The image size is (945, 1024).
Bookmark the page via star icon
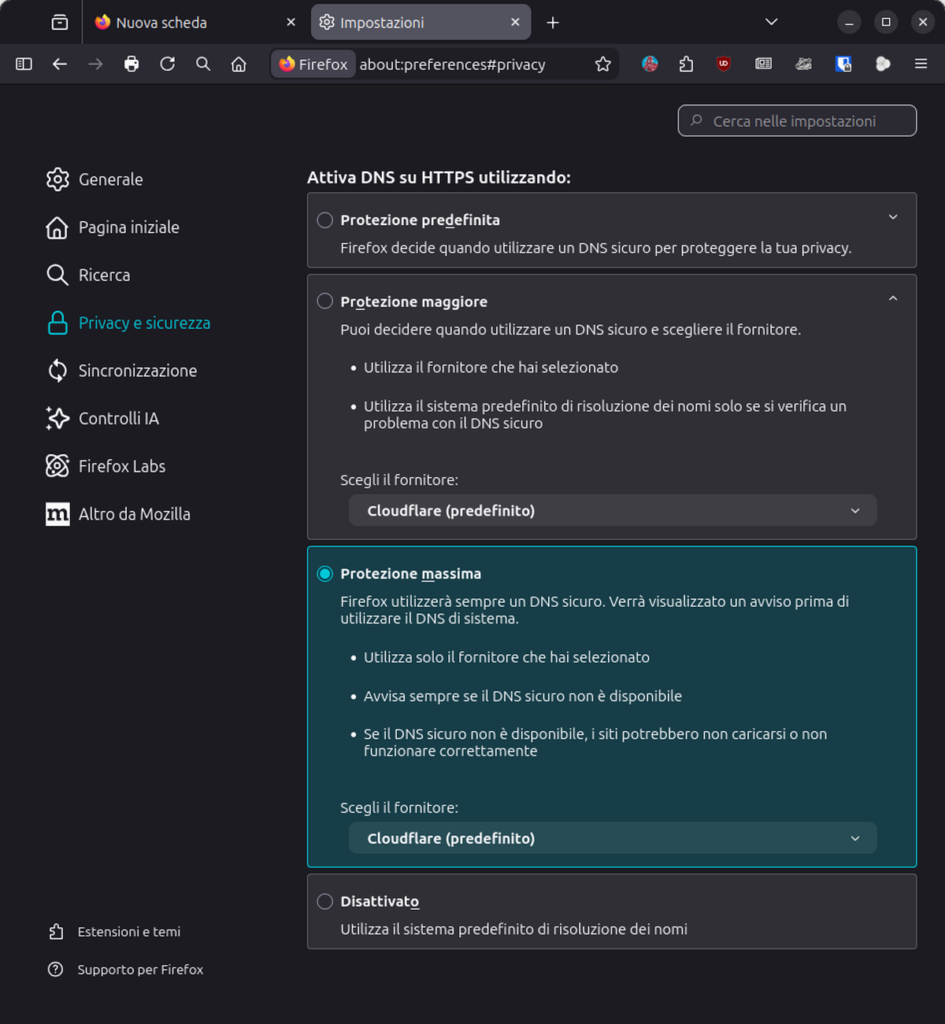click(603, 64)
